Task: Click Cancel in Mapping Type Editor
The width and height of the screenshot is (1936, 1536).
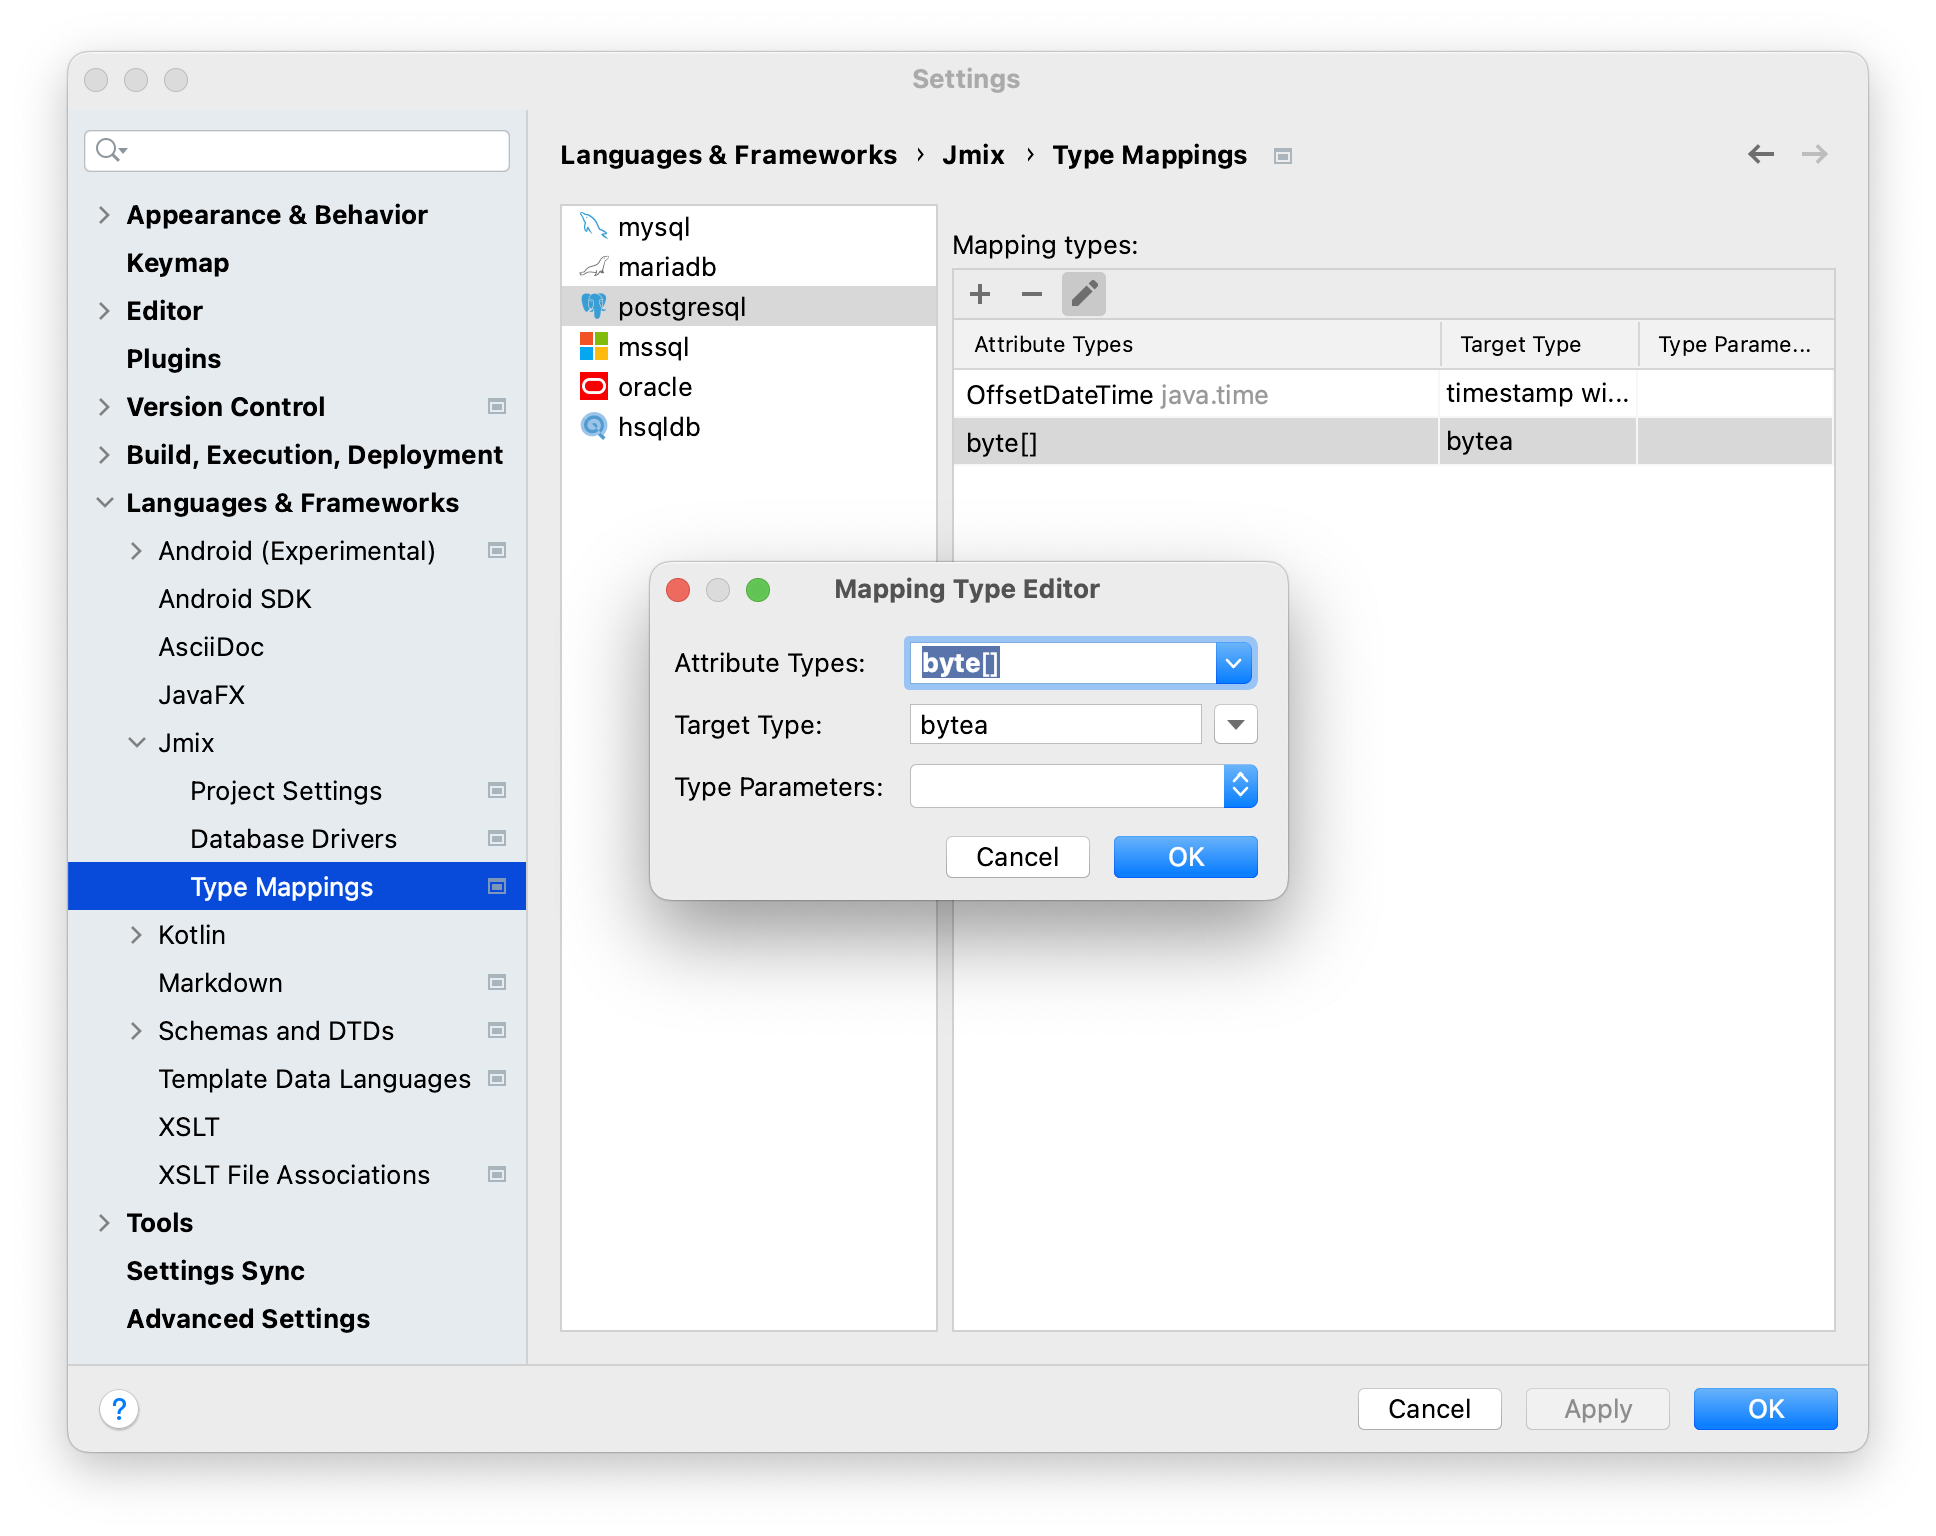Action: point(1017,857)
